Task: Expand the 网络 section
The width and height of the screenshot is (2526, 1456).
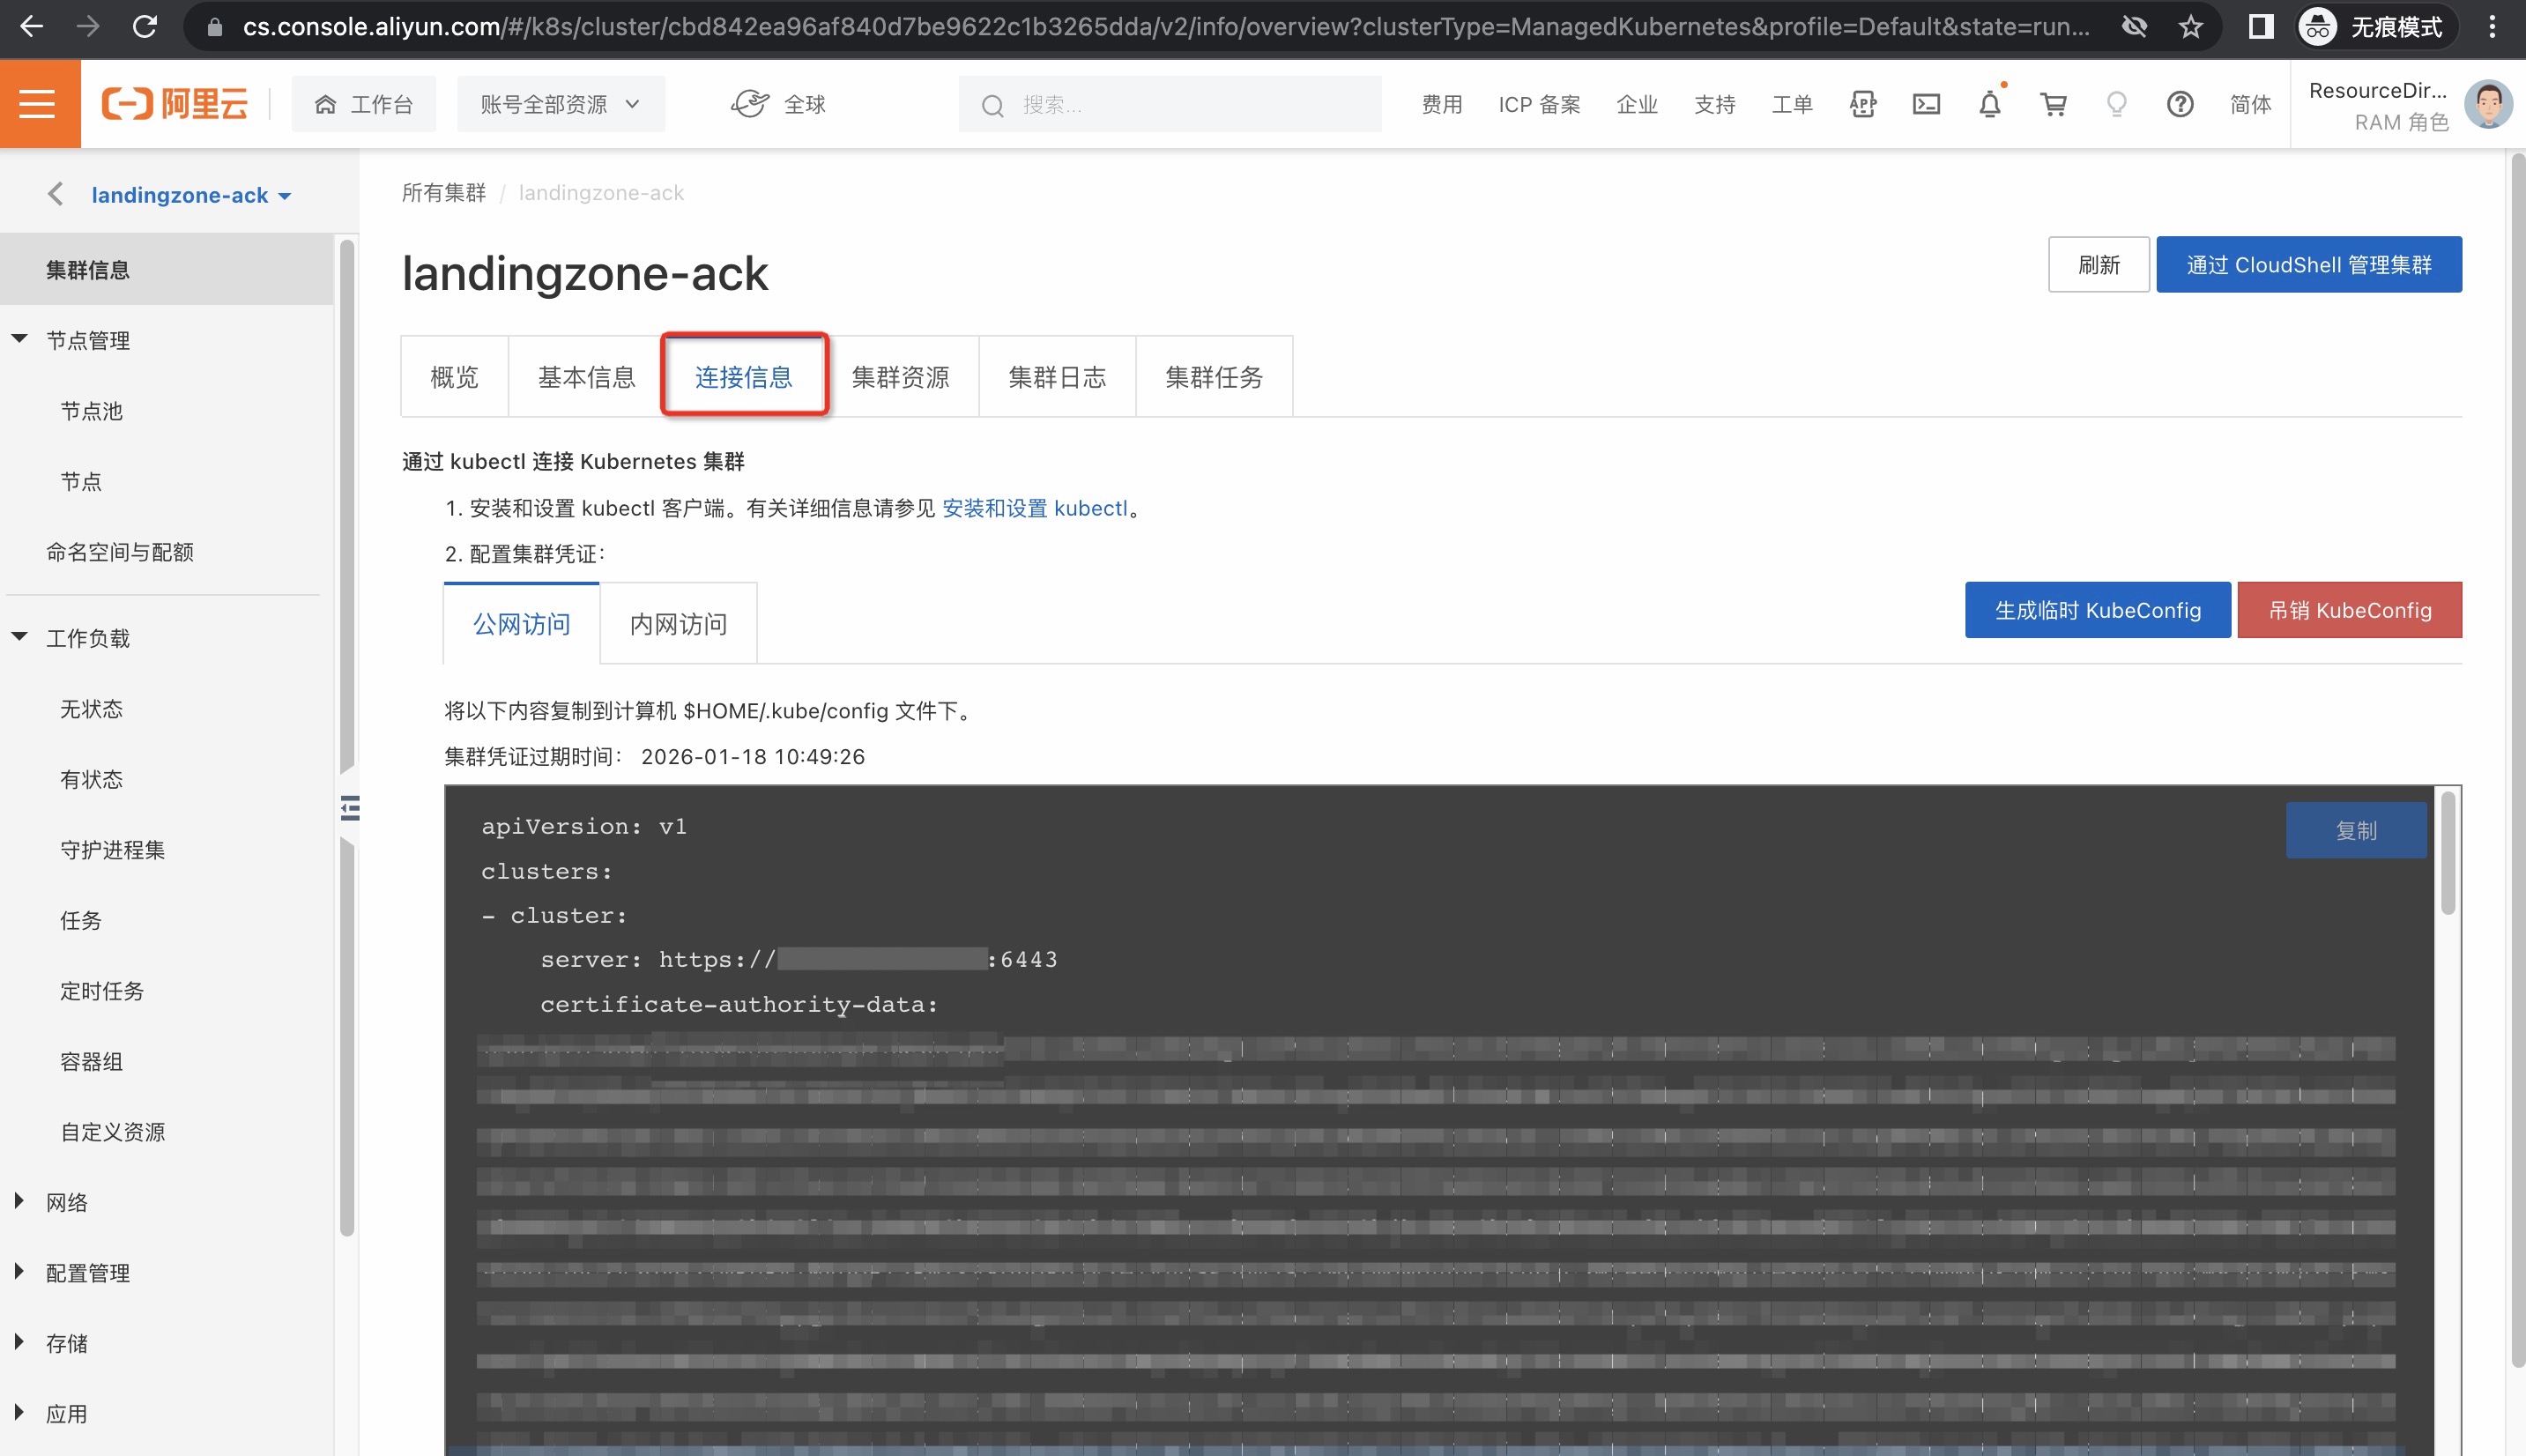Action: point(19,1201)
